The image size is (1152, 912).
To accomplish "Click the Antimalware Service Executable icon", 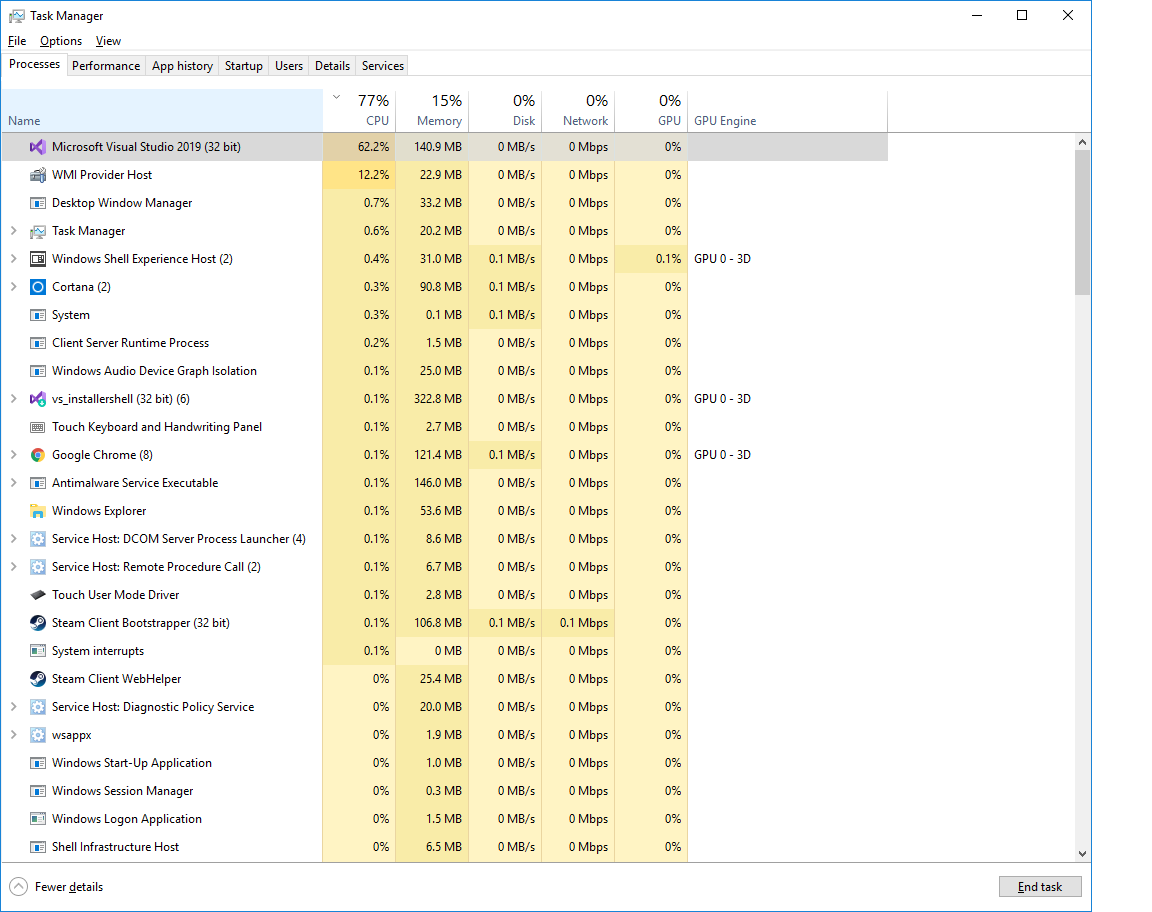I will click(37, 483).
